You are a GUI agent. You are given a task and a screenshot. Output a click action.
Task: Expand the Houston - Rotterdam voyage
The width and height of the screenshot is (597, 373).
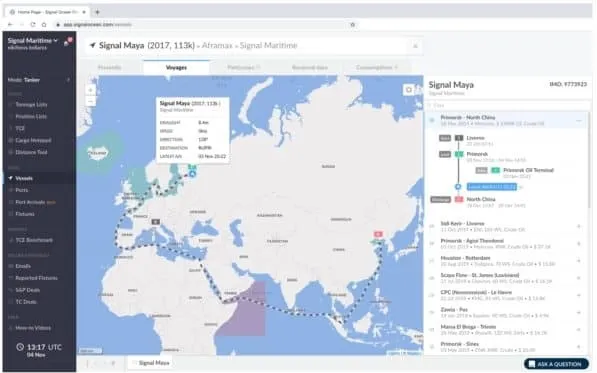coord(579,261)
